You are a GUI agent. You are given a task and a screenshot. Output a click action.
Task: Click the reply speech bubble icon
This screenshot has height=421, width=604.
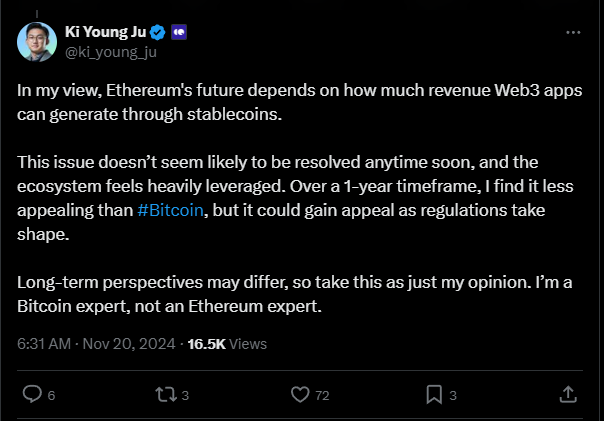click(32, 394)
